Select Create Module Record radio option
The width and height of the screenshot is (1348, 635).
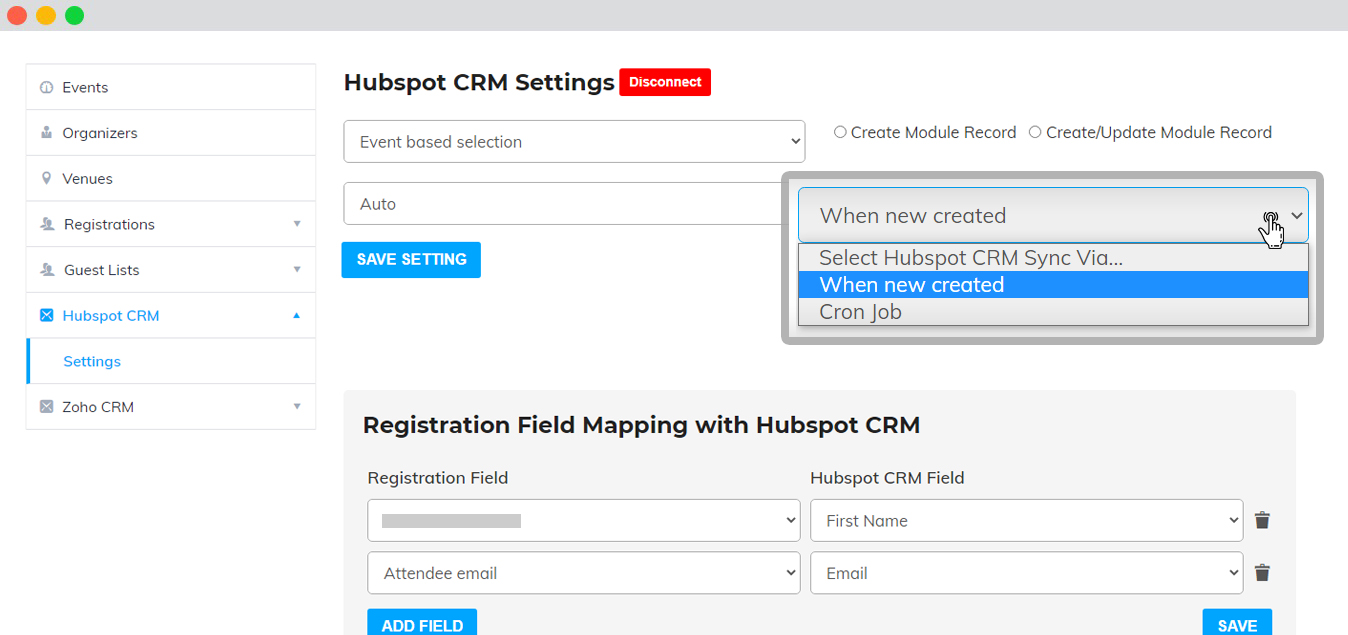840,132
